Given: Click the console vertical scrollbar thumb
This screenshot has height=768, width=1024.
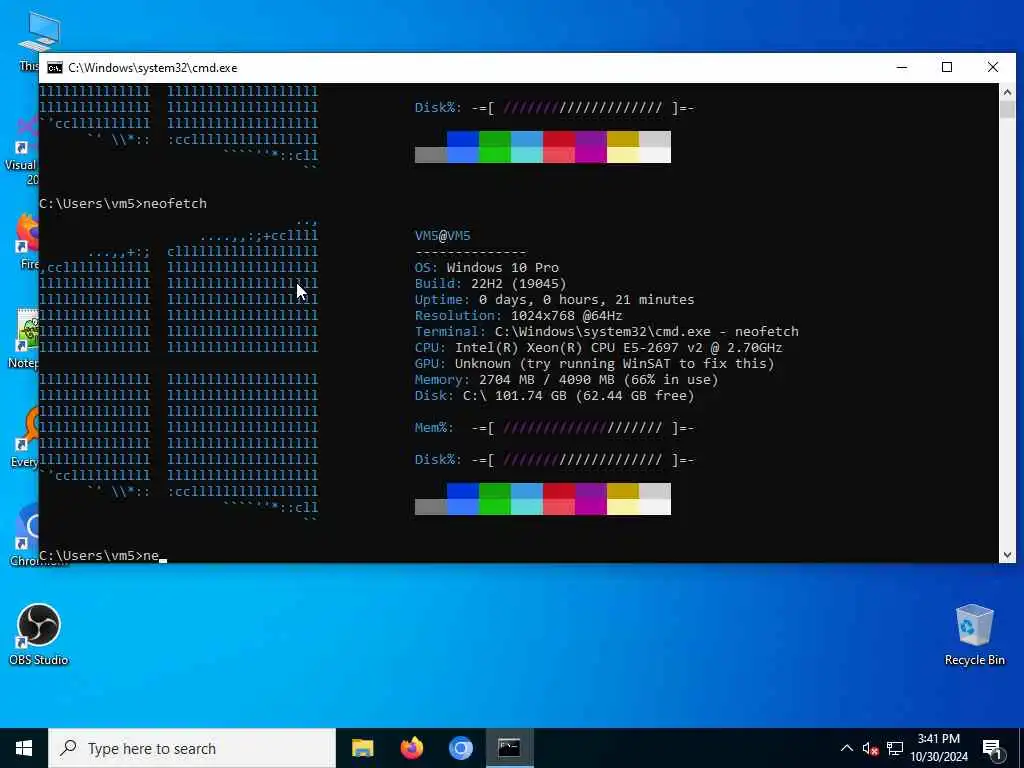Looking at the screenshot, I should (x=1007, y=109).
